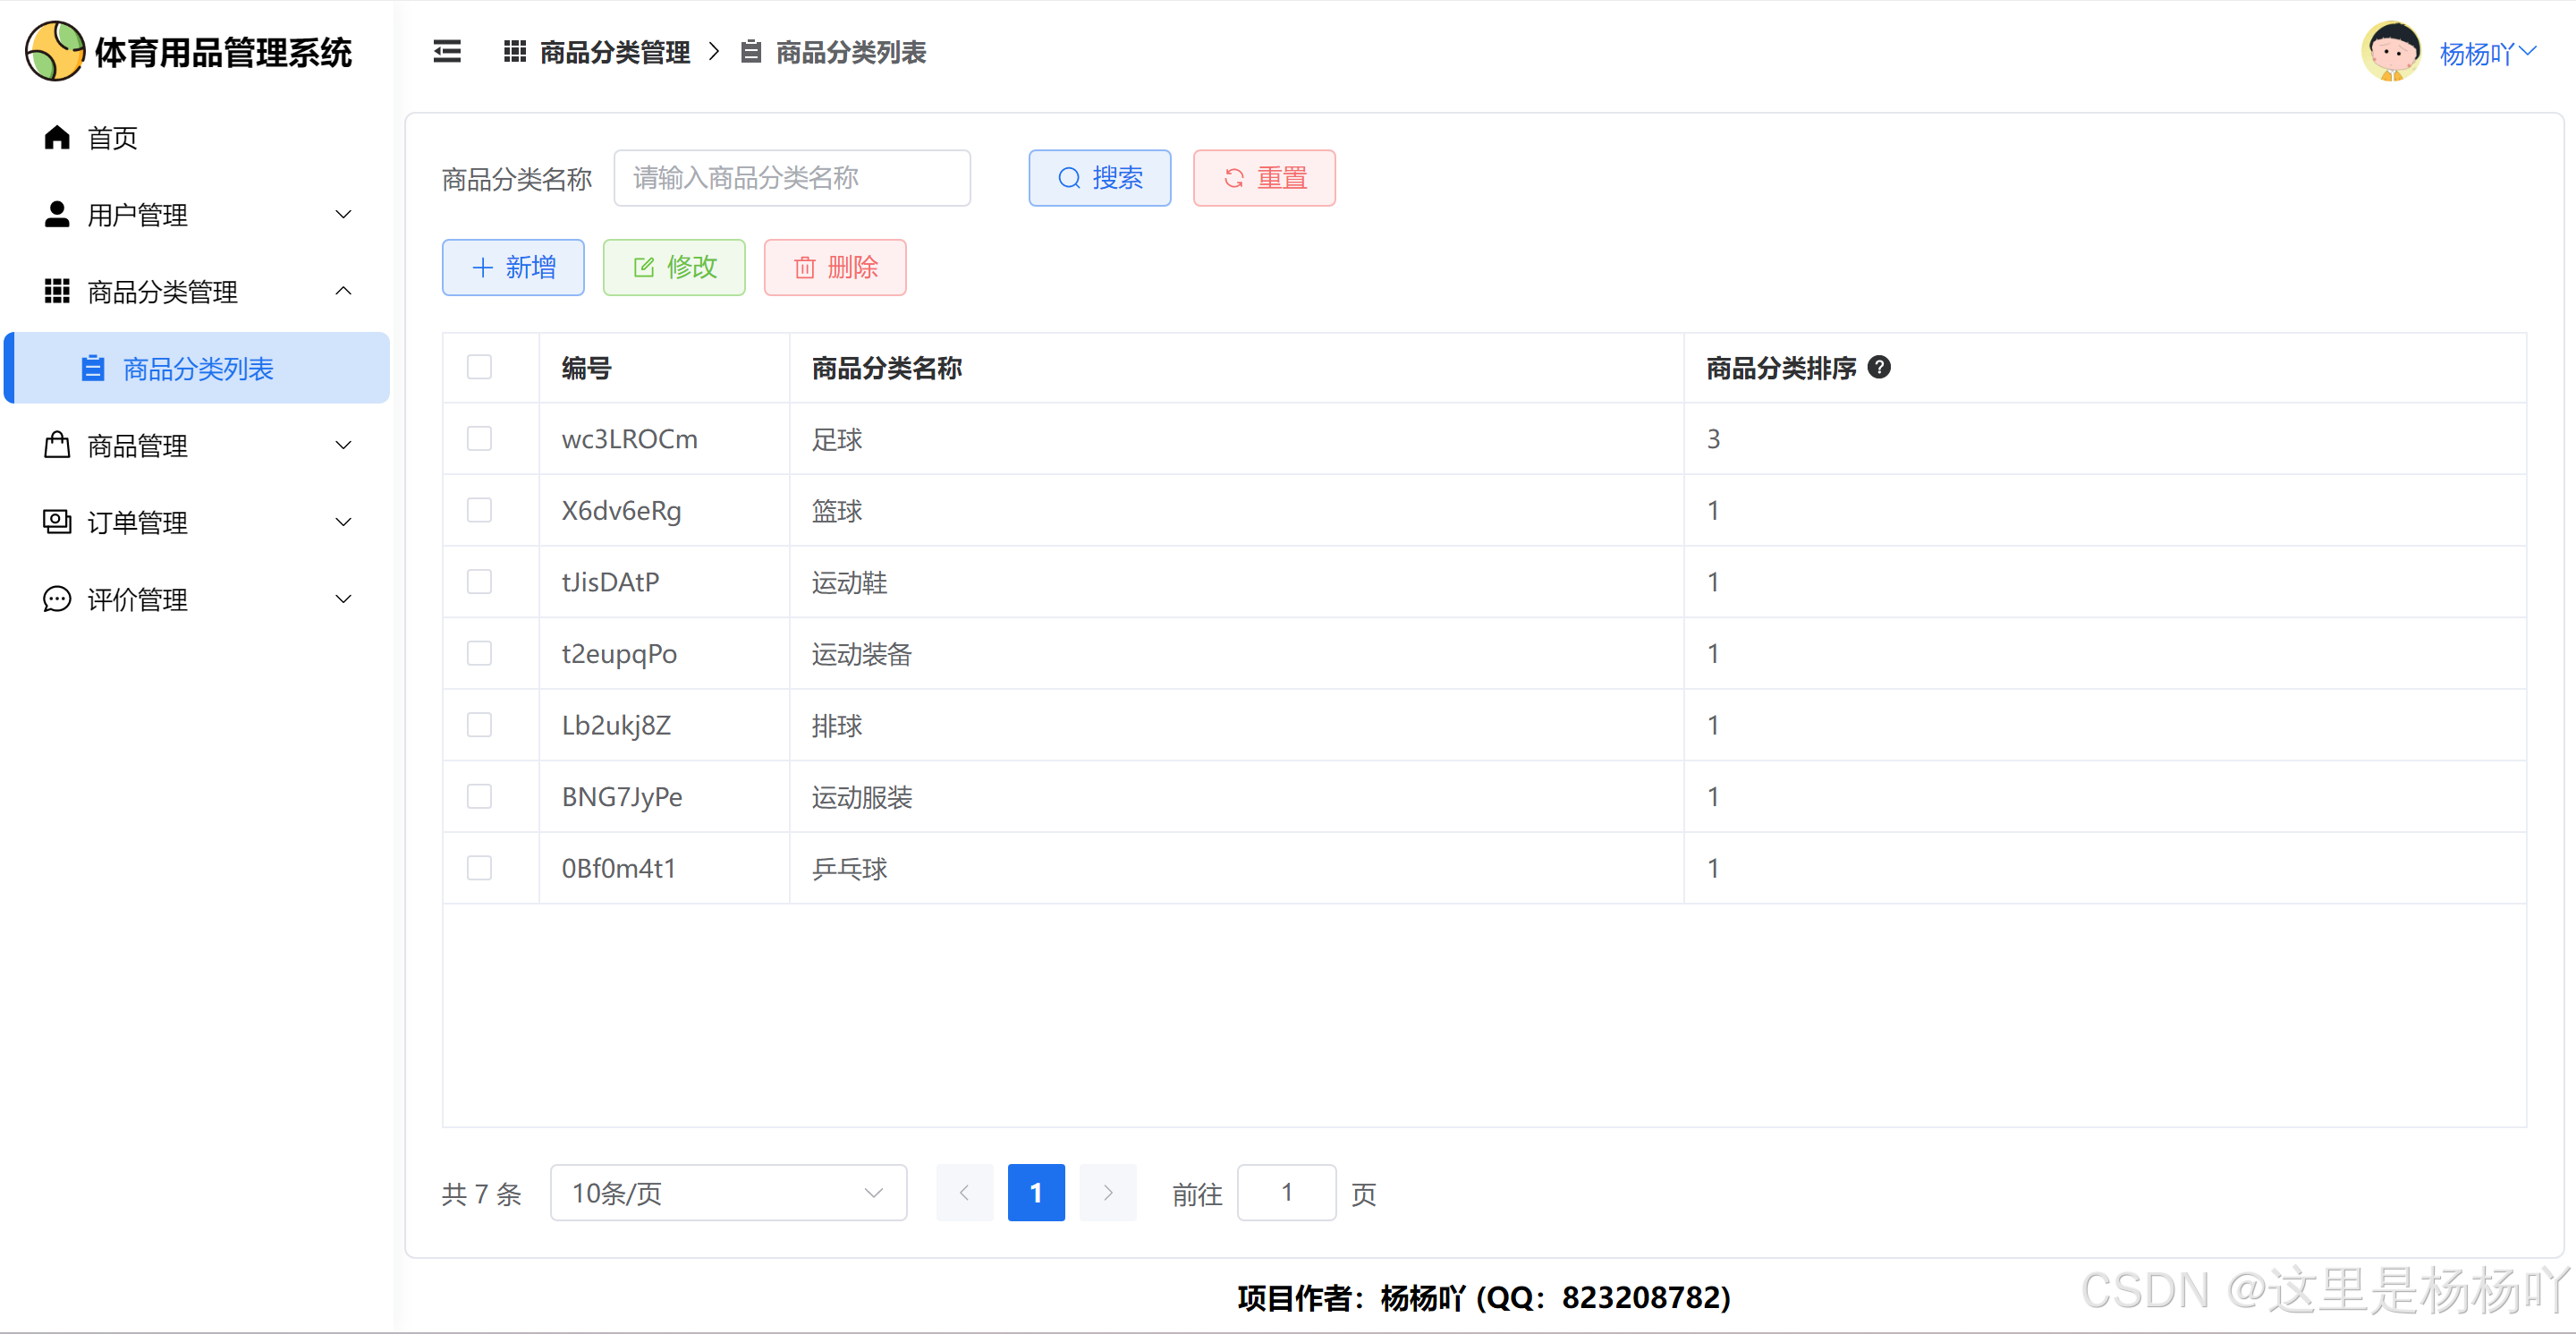Click the document icon before 商品分类列表 breadcrumb
Screen dimensions: 2576x1334
[751, 51]
